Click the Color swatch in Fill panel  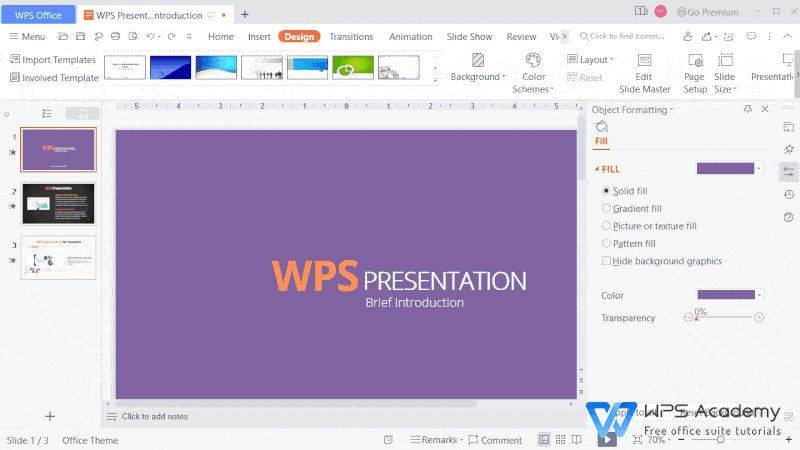click(726, 295)
